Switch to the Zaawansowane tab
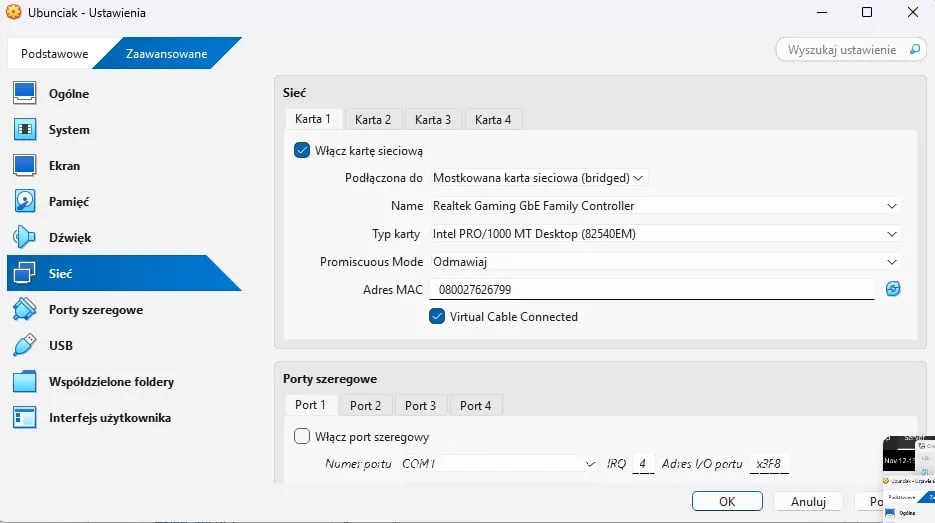 (166, 54)
